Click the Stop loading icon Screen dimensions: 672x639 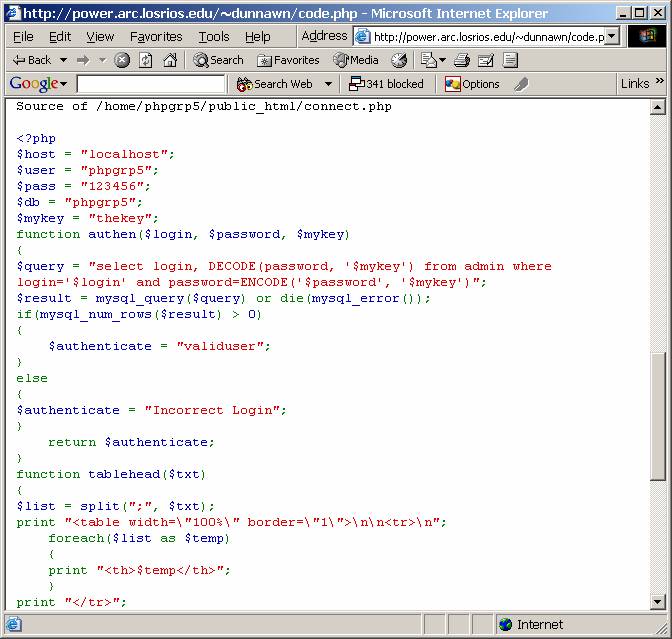tap(122, 60)
